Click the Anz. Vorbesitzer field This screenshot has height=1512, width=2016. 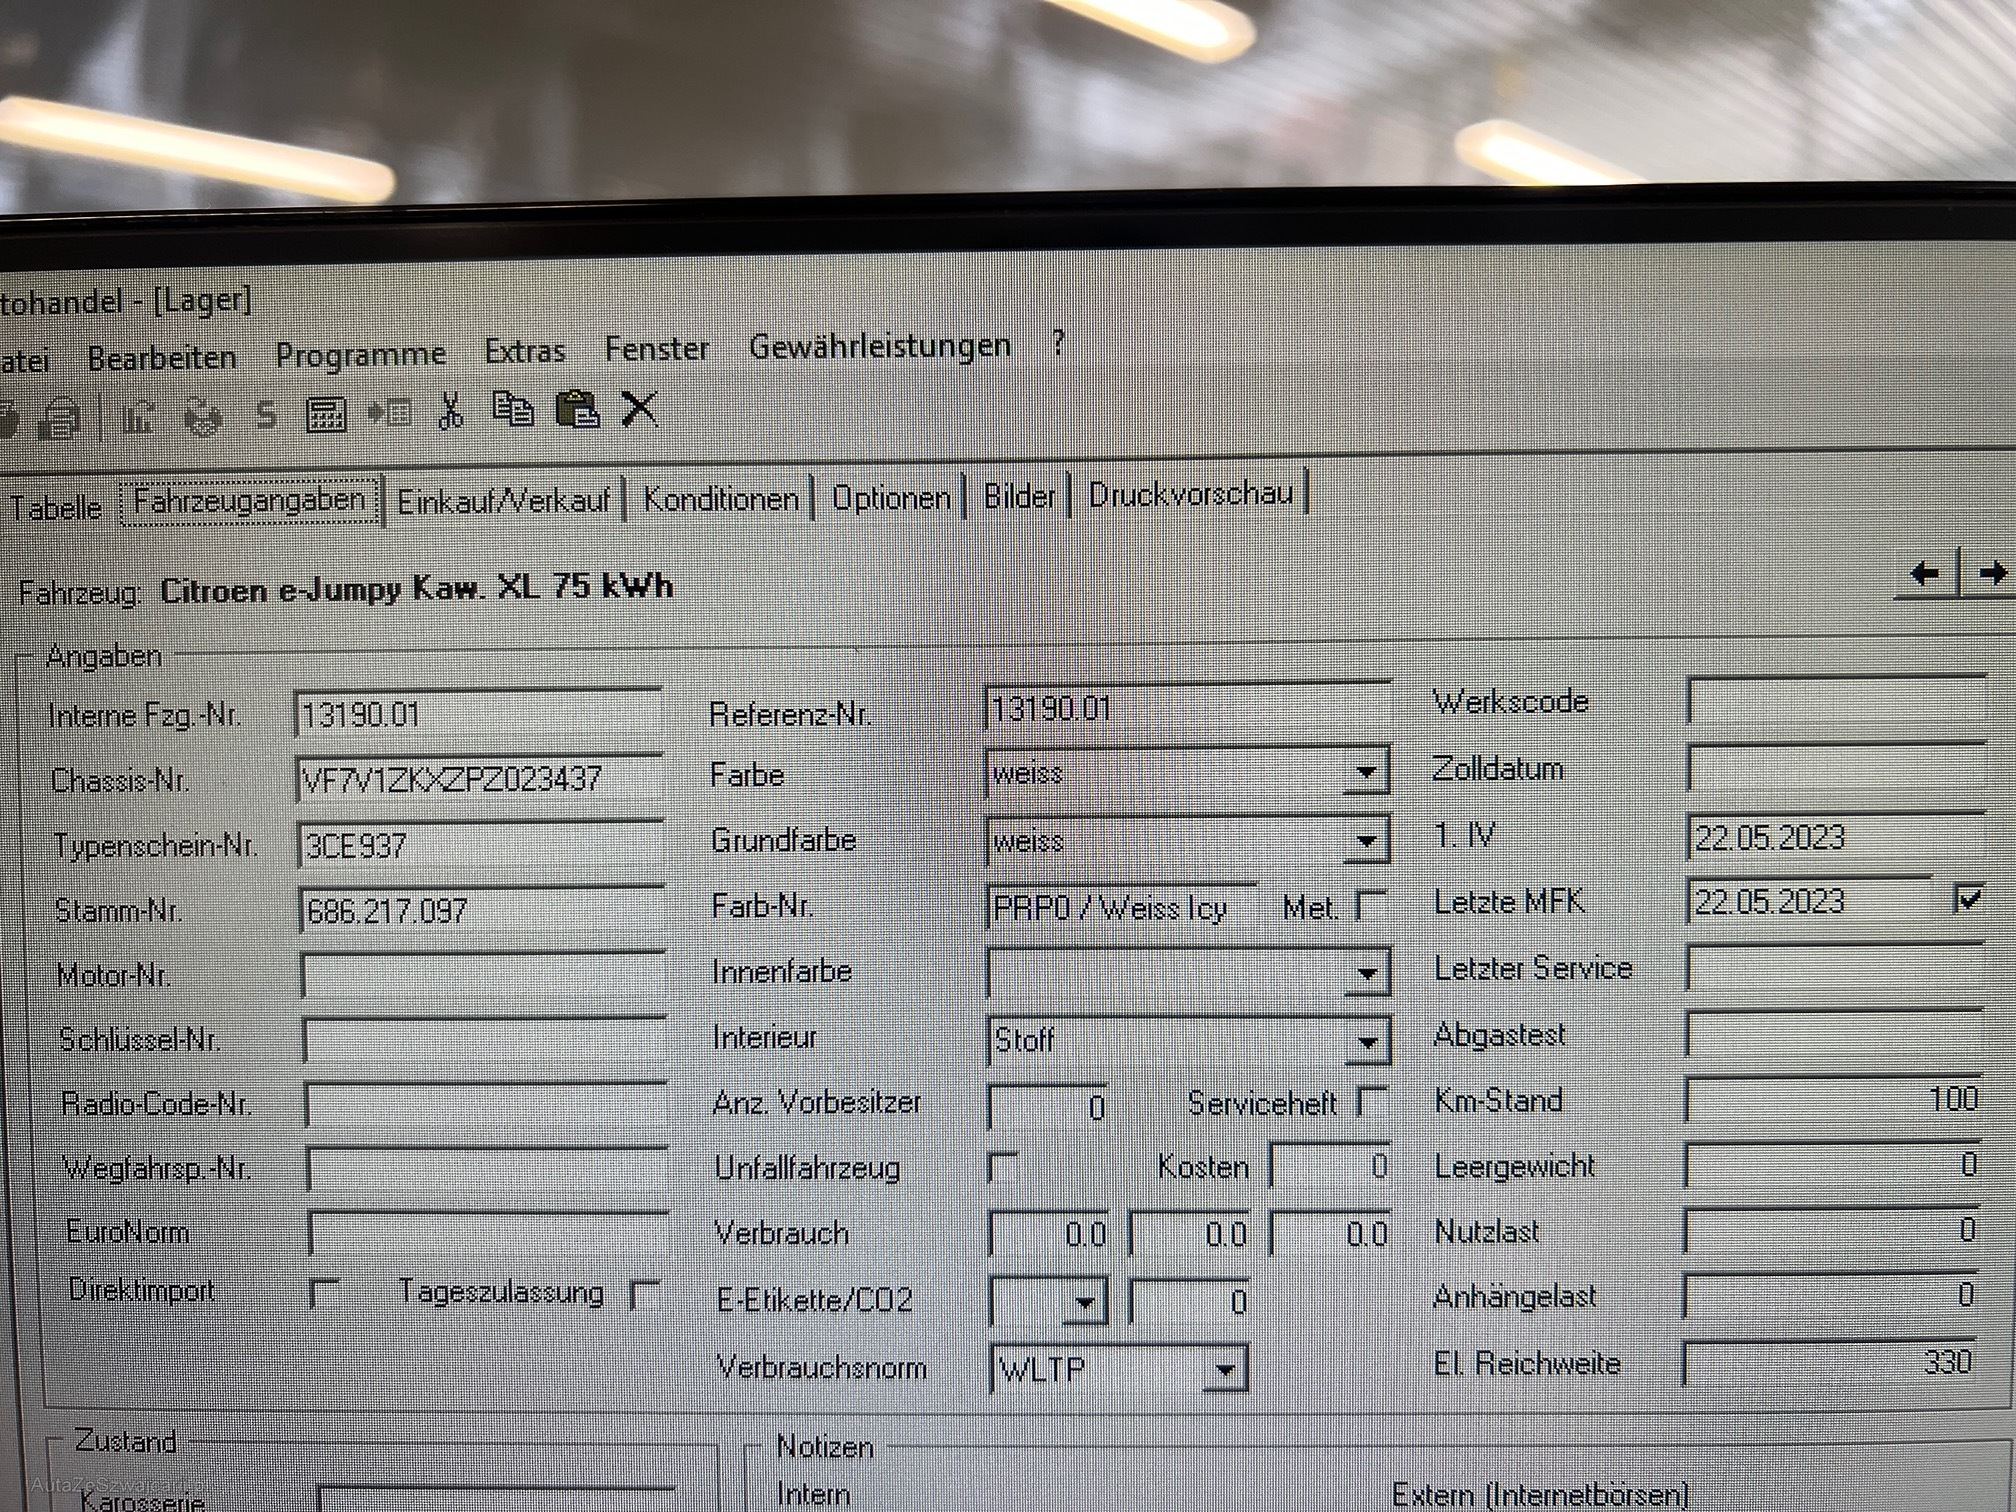(x=1047, y=1106)
